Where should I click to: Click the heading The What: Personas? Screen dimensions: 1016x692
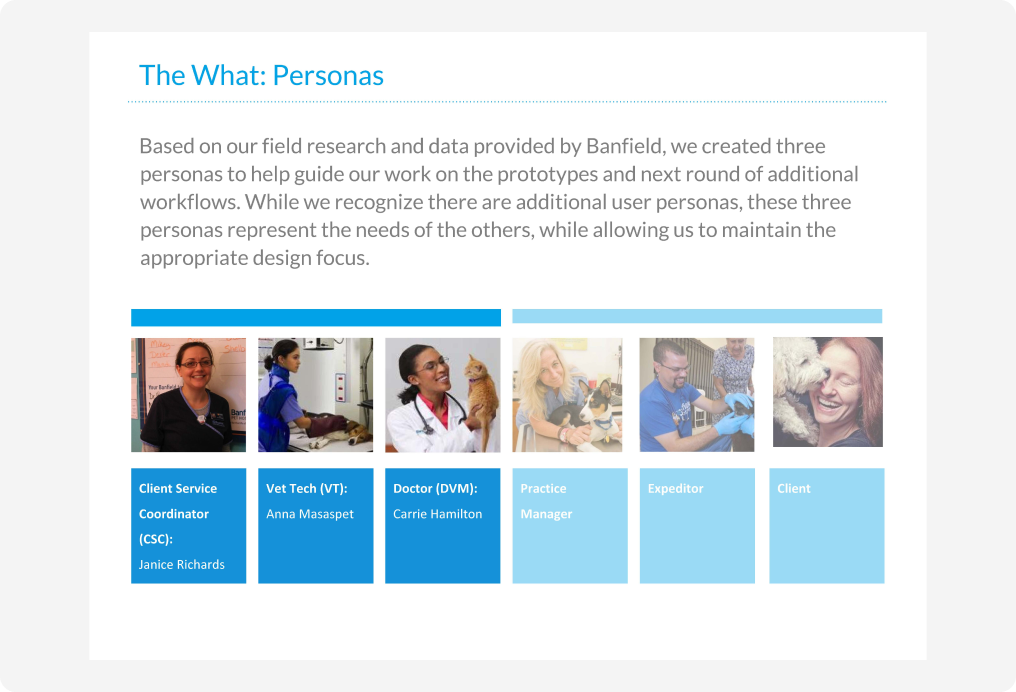point(261,75)
